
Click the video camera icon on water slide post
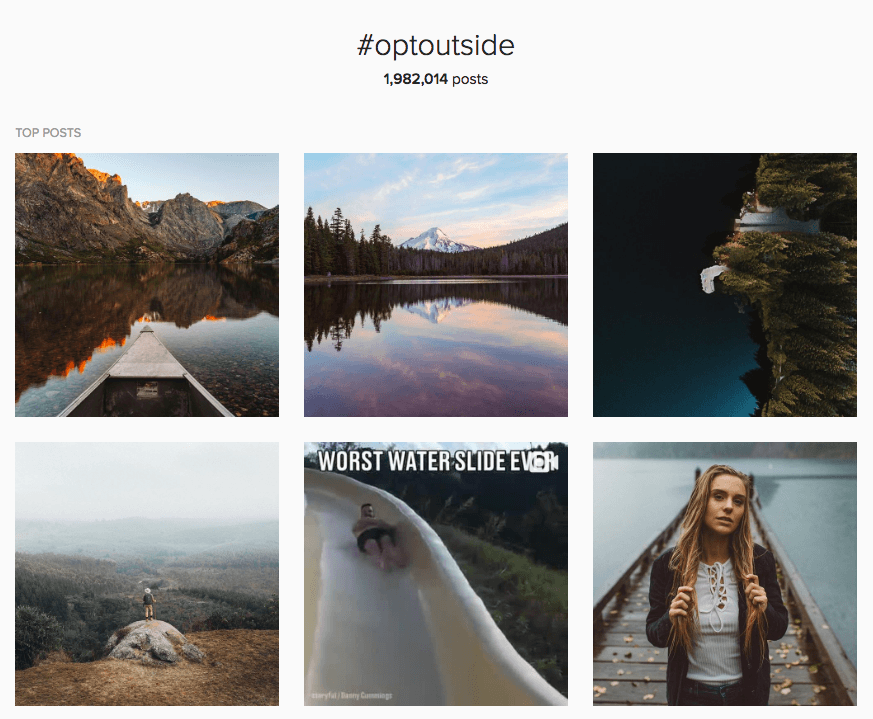click(543, 462)
